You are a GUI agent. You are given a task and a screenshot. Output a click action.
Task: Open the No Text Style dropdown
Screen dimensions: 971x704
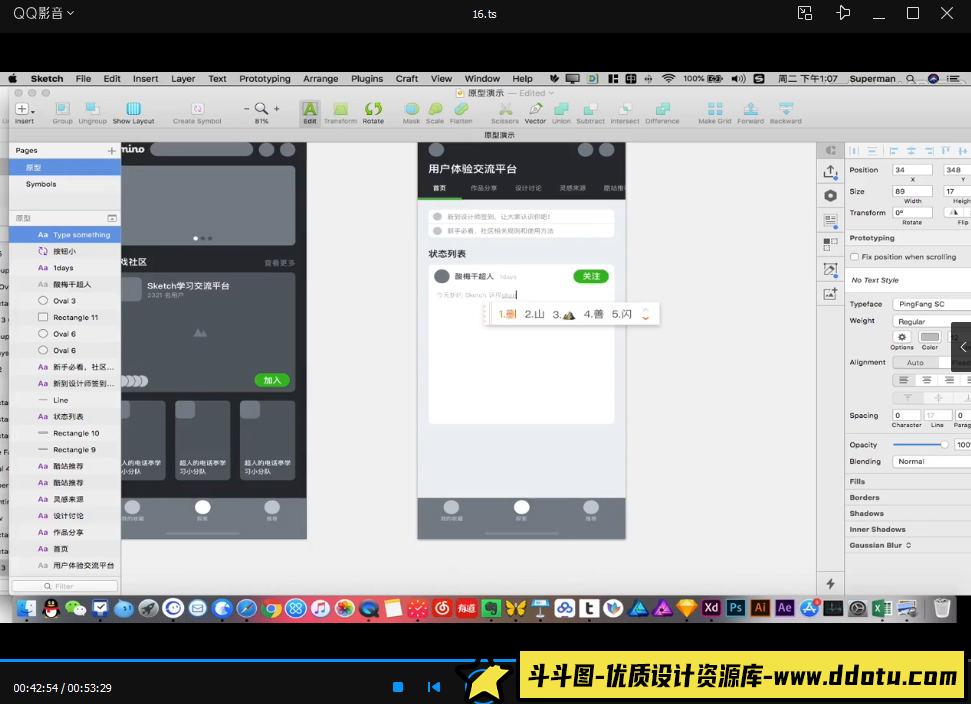(x=910, y=280)
